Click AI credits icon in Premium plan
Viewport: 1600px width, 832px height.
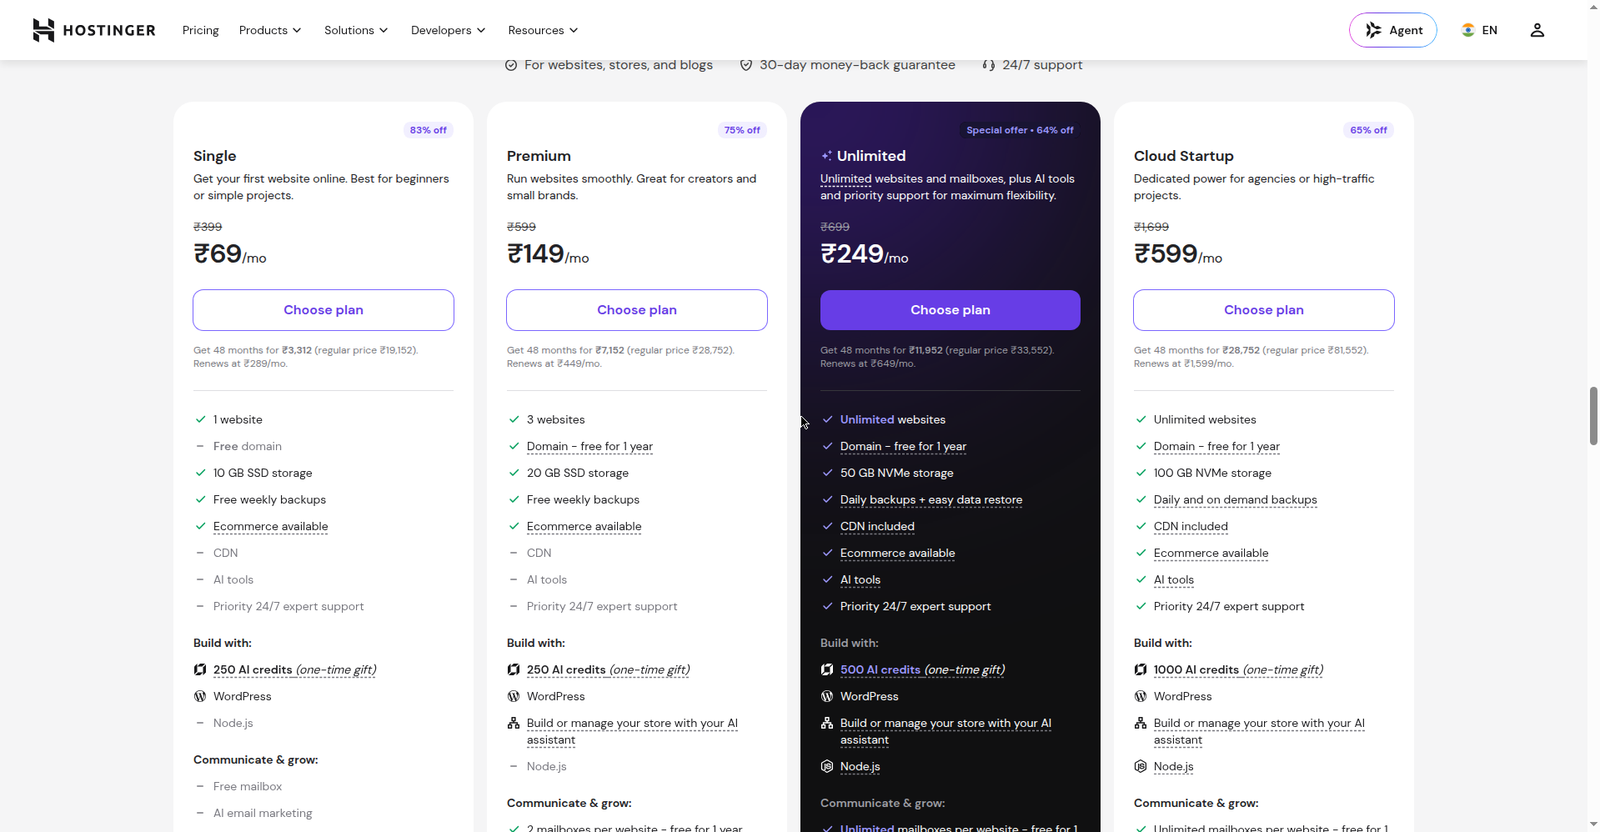click(x=513, y=670)
